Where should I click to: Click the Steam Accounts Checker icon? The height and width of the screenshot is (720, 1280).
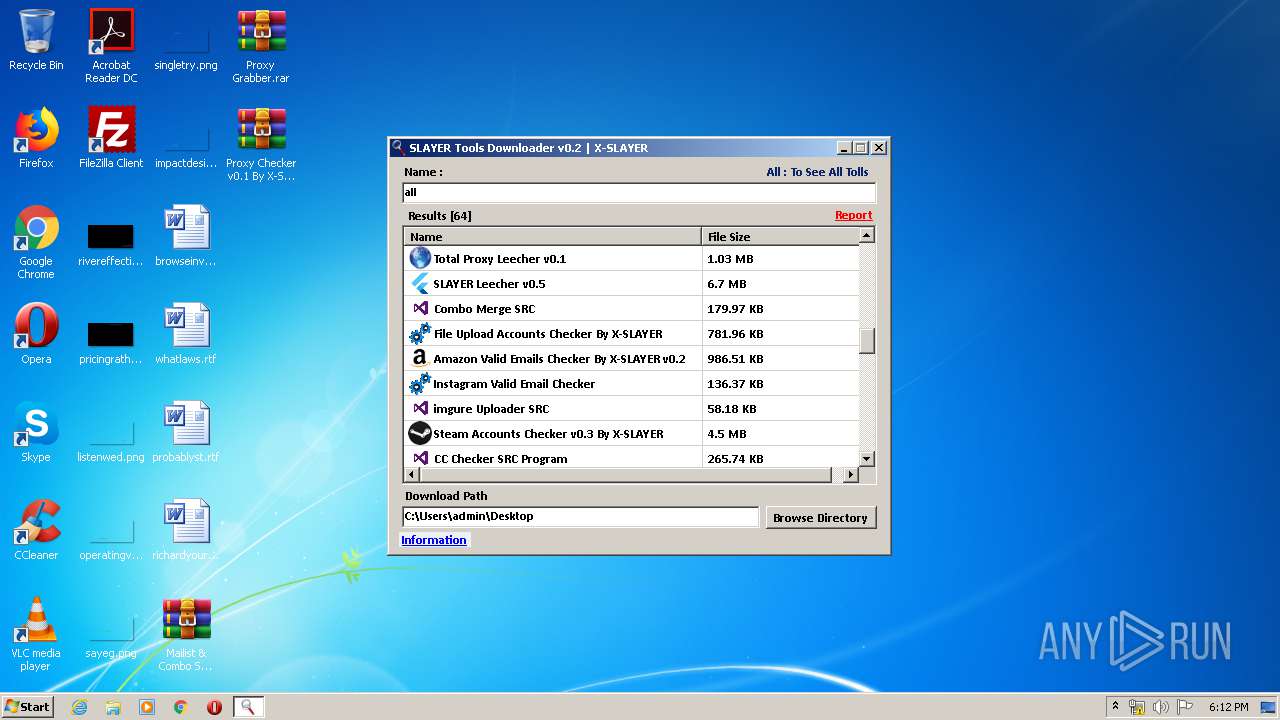click(420, 433)
